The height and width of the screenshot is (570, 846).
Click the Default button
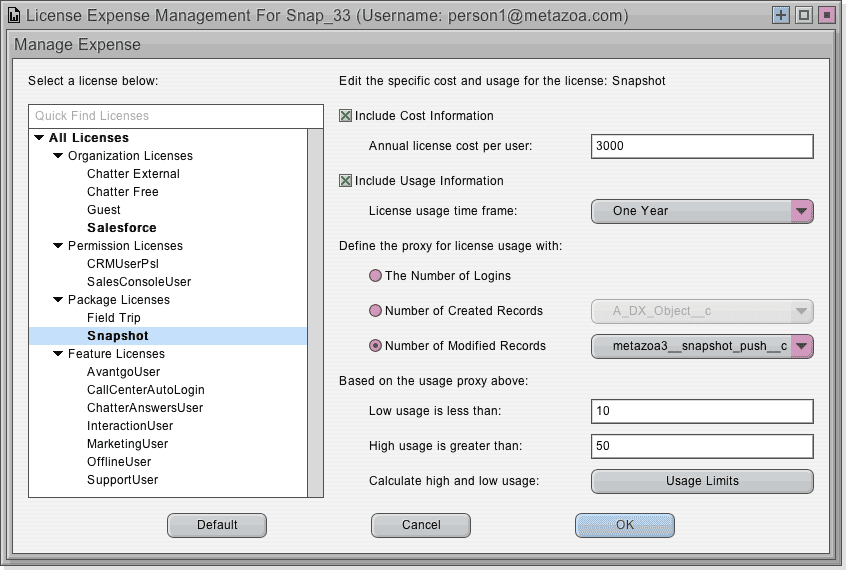(217, 525)
